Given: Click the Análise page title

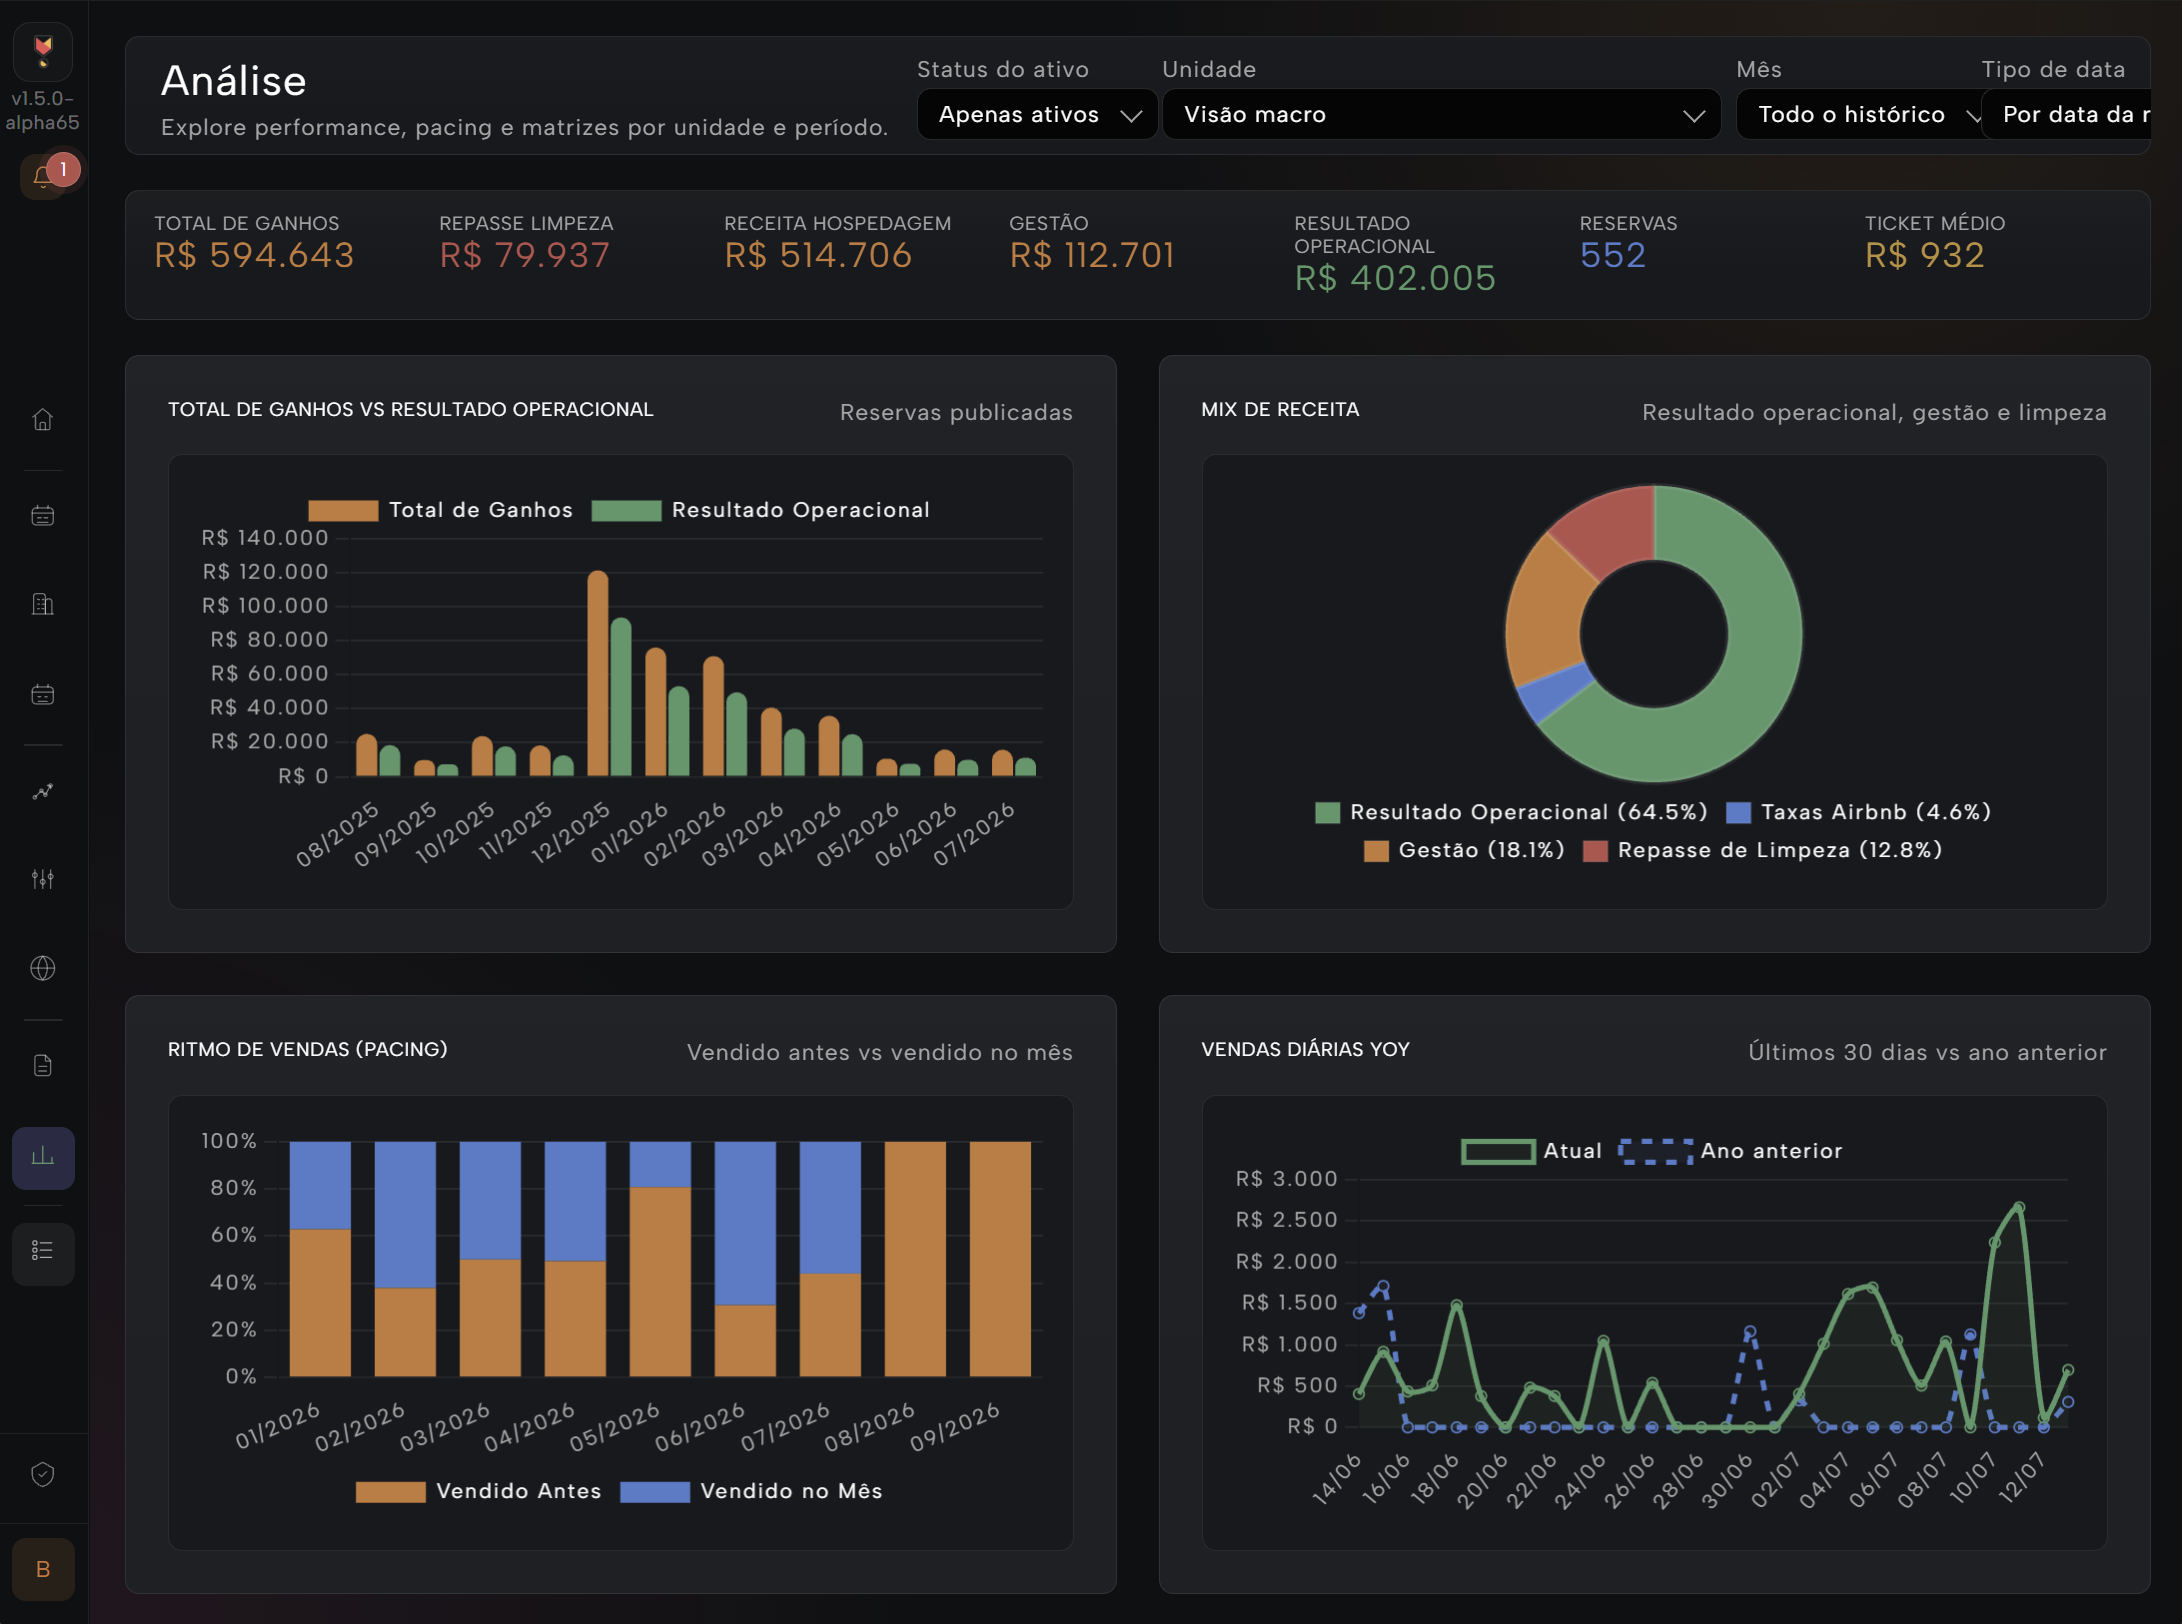Looking at the screenshot, I should (234, 81).
